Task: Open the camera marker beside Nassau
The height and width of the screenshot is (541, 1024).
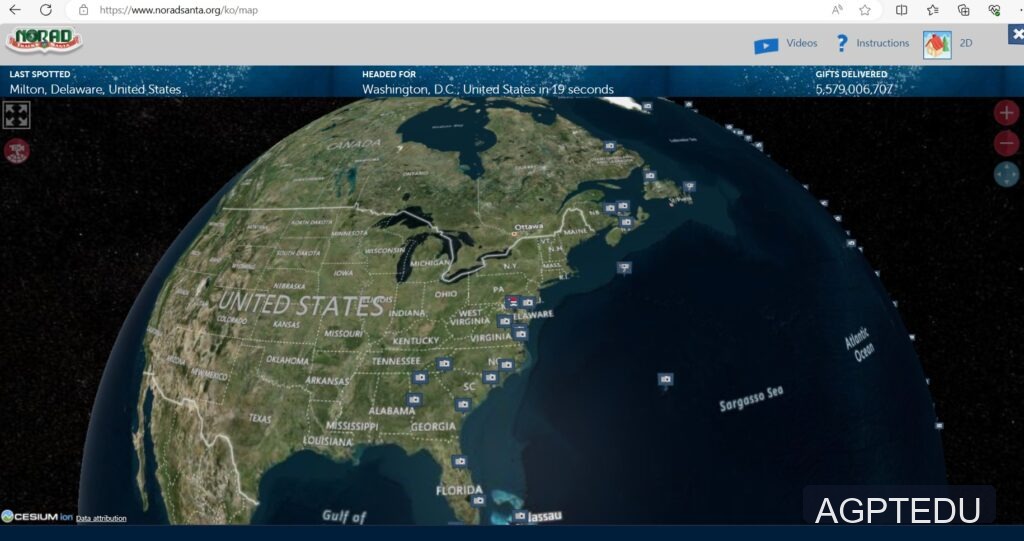Action: point(520,516)
